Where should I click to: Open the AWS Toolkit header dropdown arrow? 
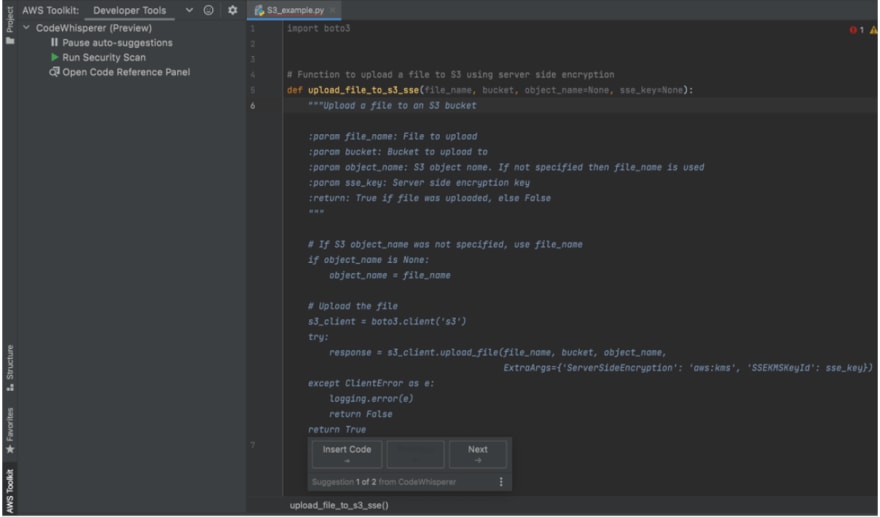click(189, 10)
